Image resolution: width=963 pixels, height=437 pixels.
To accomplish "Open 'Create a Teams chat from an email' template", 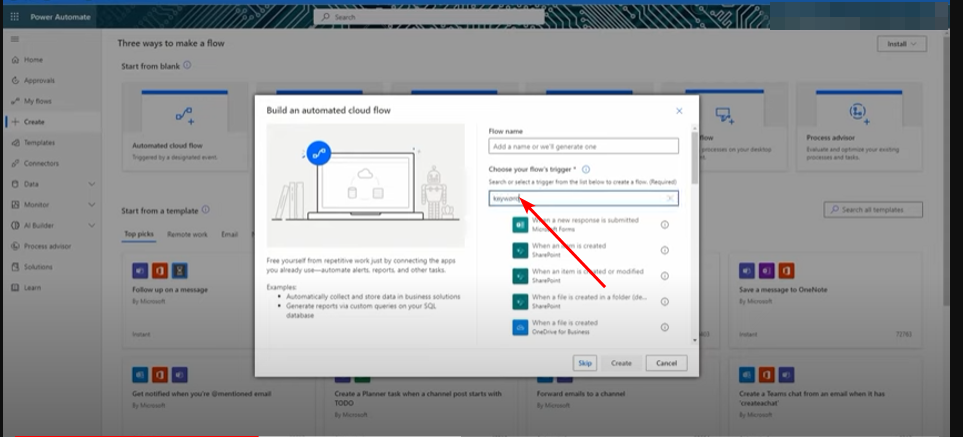I will click(811, 398).
